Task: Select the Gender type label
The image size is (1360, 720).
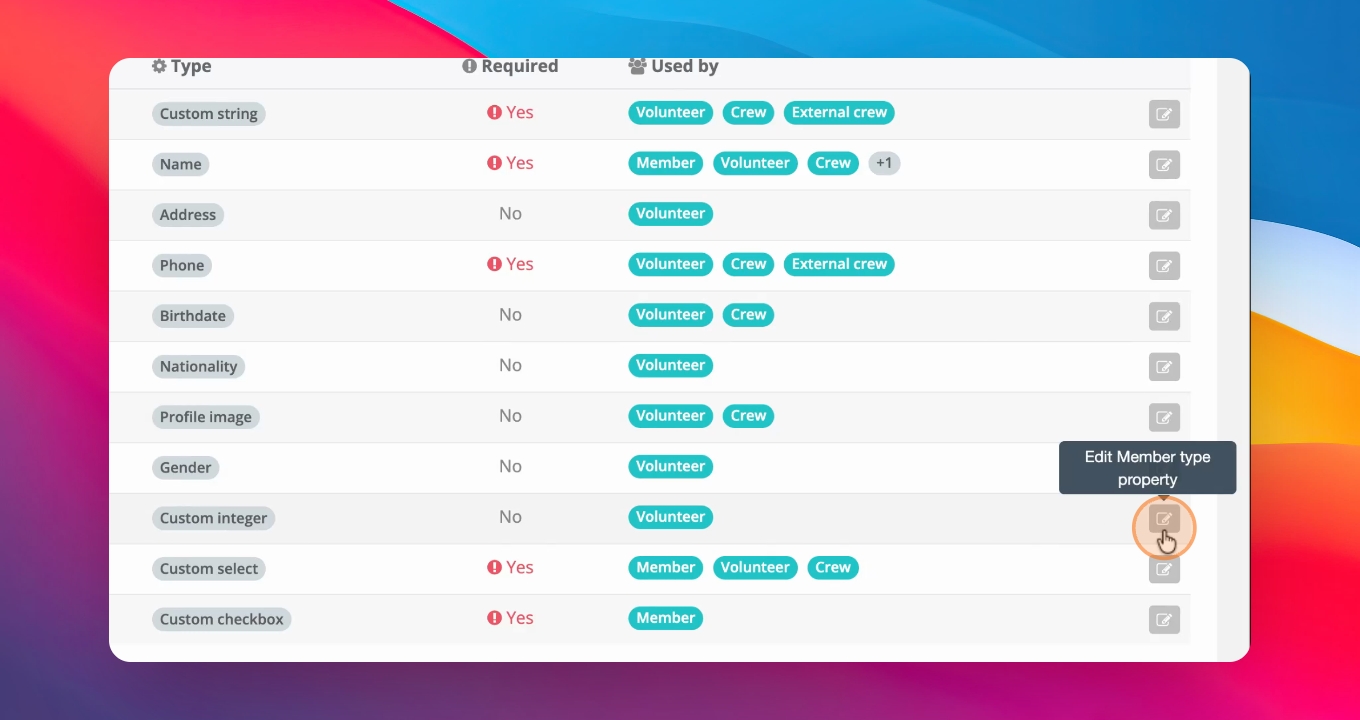Action: (186, 467)
